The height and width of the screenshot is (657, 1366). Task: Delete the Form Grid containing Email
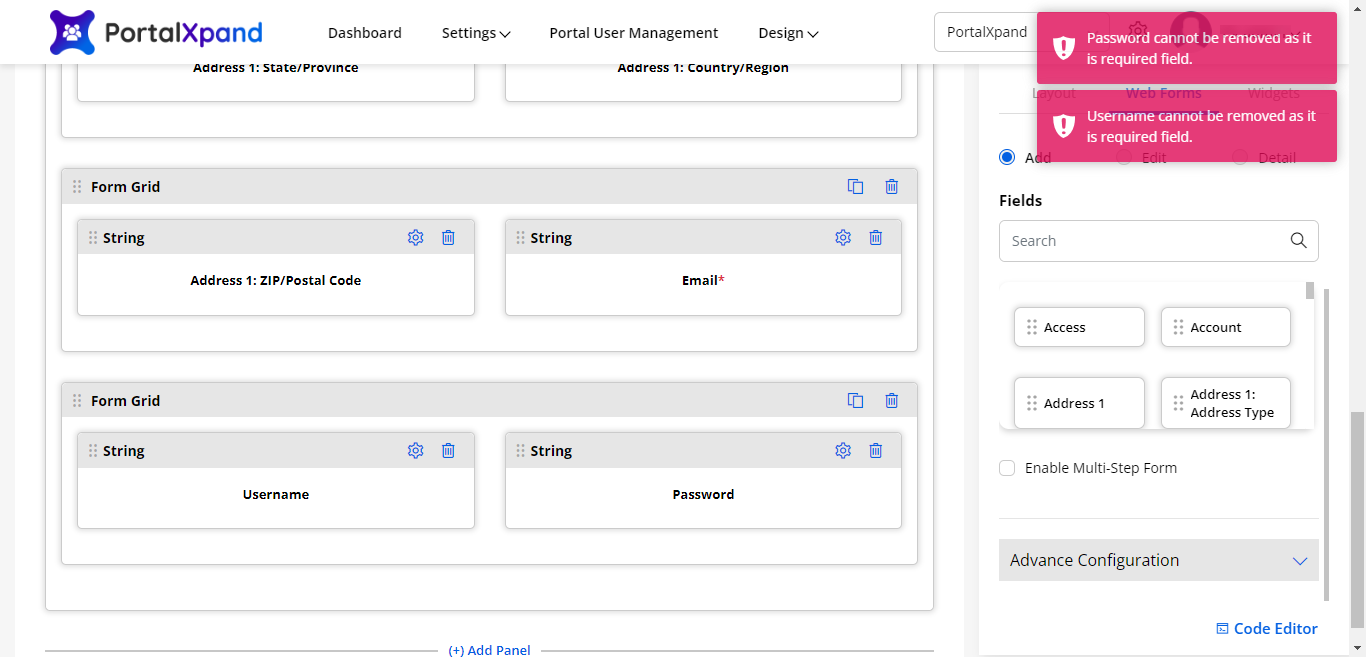pos(892,187)
